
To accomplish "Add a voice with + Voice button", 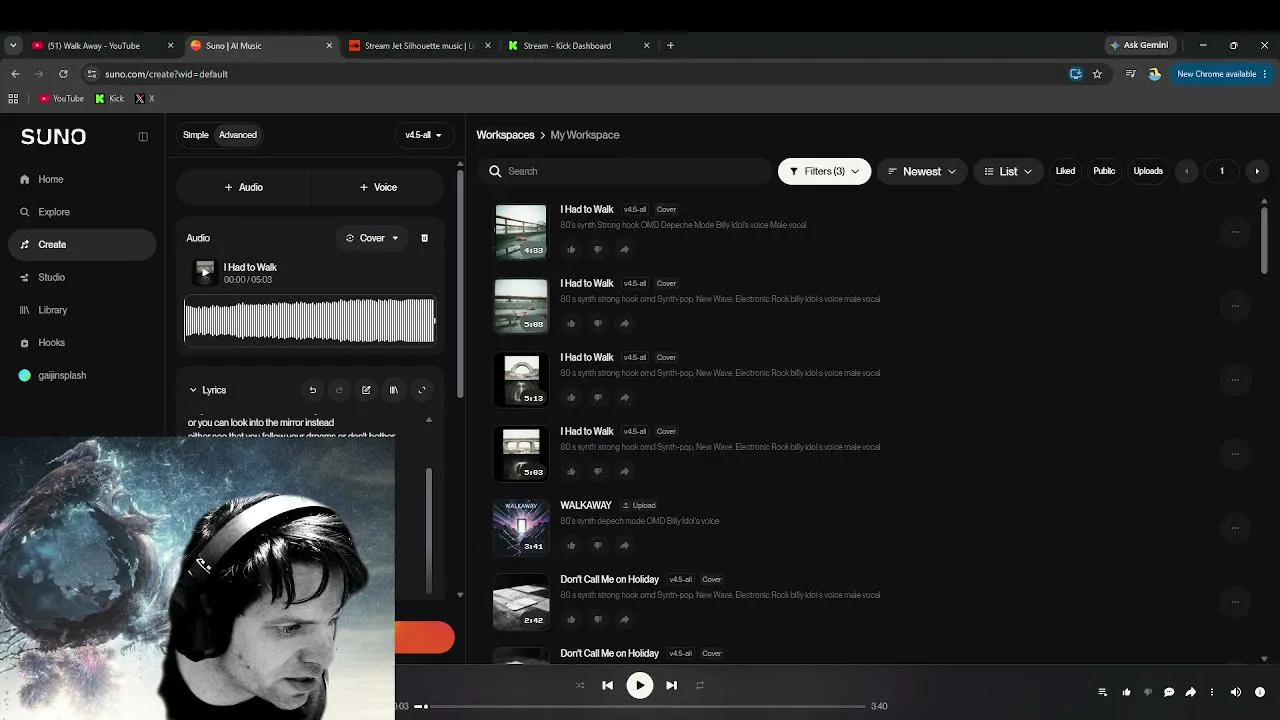I will 378,187.
